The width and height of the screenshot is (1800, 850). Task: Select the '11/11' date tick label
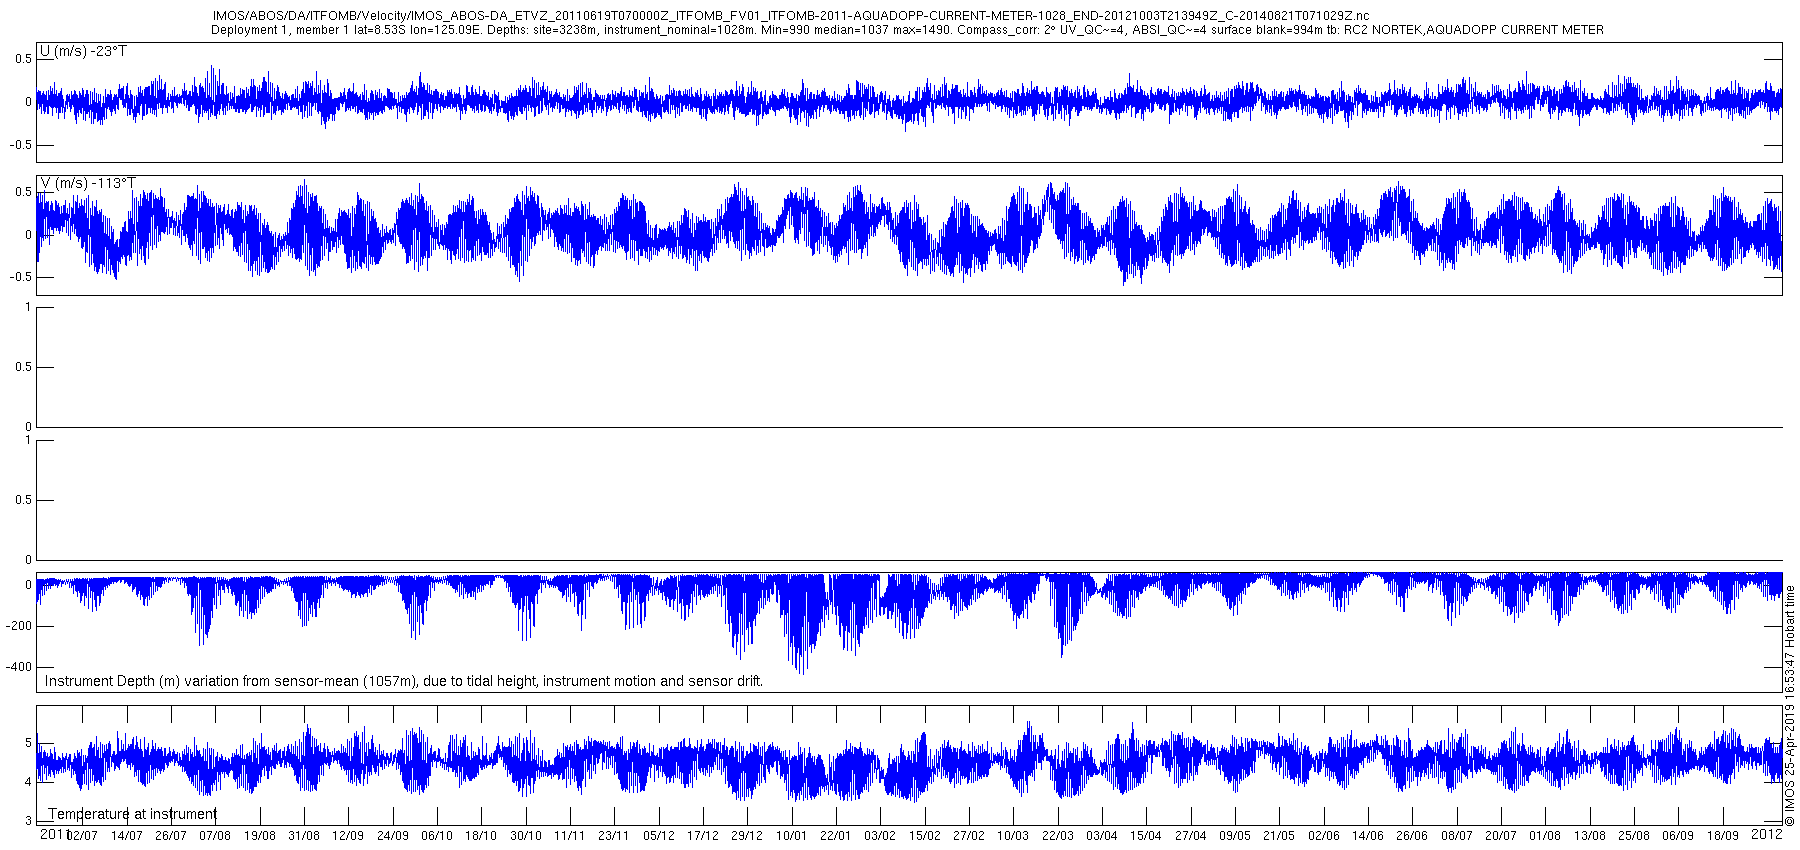coord(570,836)
